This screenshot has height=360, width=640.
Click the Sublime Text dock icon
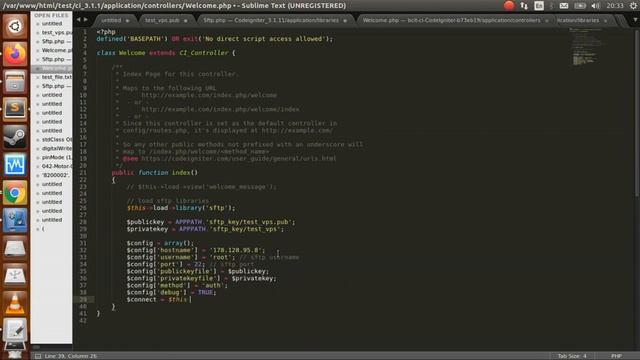(15, 109)
